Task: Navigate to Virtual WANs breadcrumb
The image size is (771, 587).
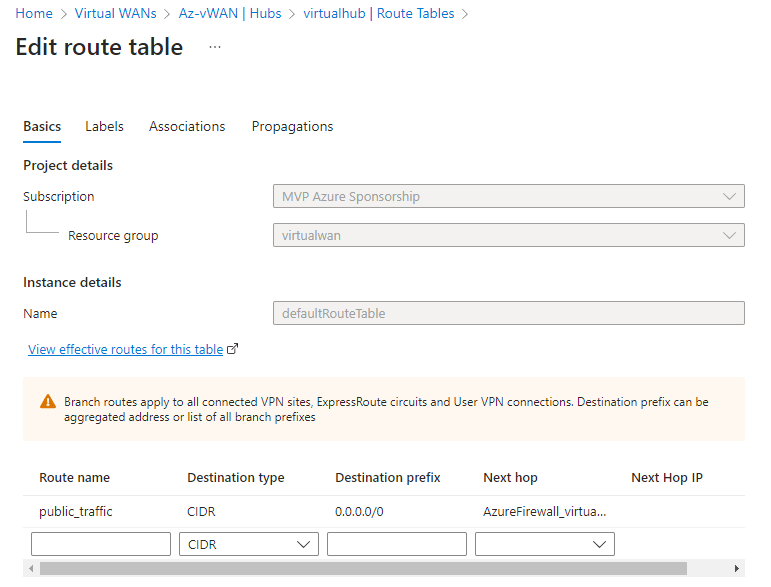Action: pyautogui.click(x=115, y=14)
